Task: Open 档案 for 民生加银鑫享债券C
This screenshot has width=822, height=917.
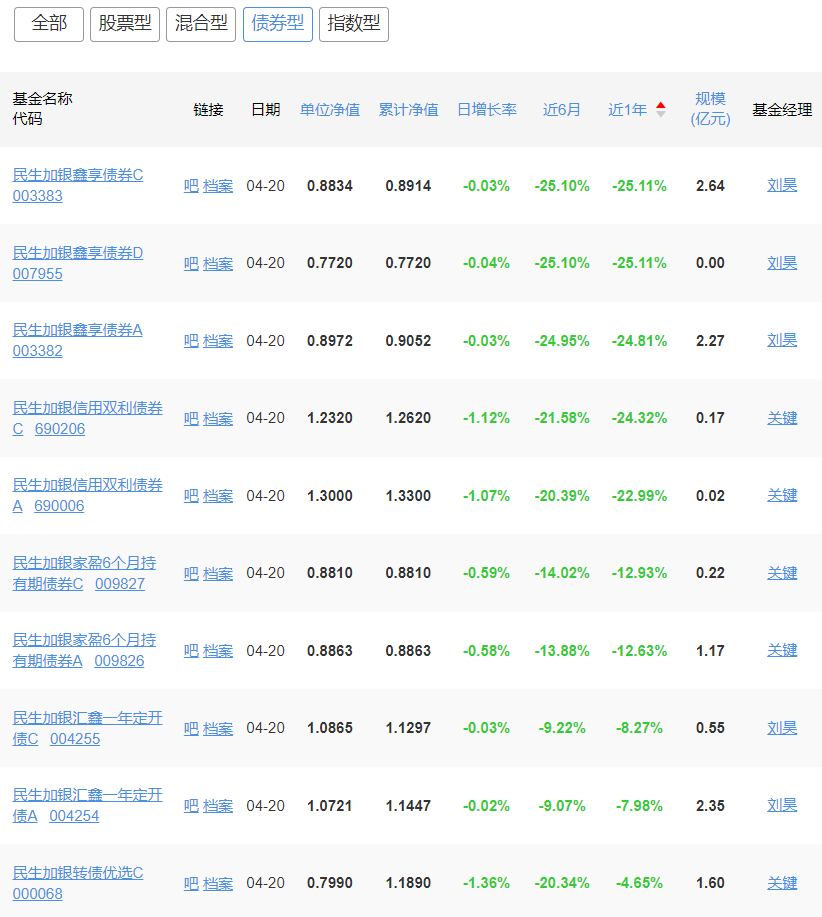Action: point(217,186)
